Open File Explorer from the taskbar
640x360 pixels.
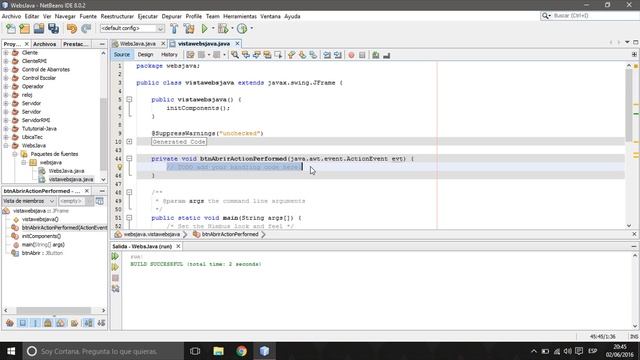[218, 351]
